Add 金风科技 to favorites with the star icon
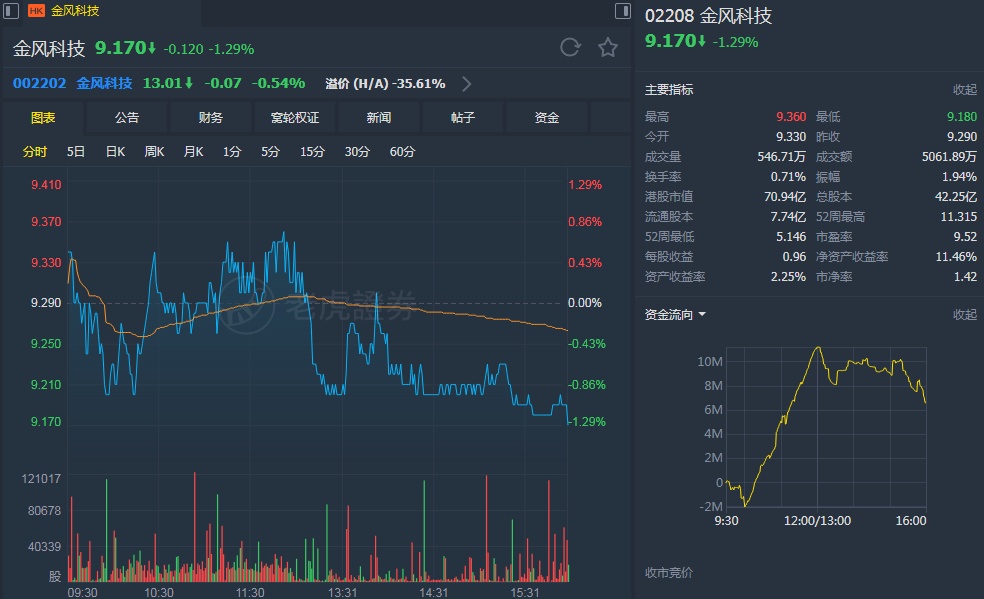The image size is (984, 599). pyautogui.click(x=608, y=47)
